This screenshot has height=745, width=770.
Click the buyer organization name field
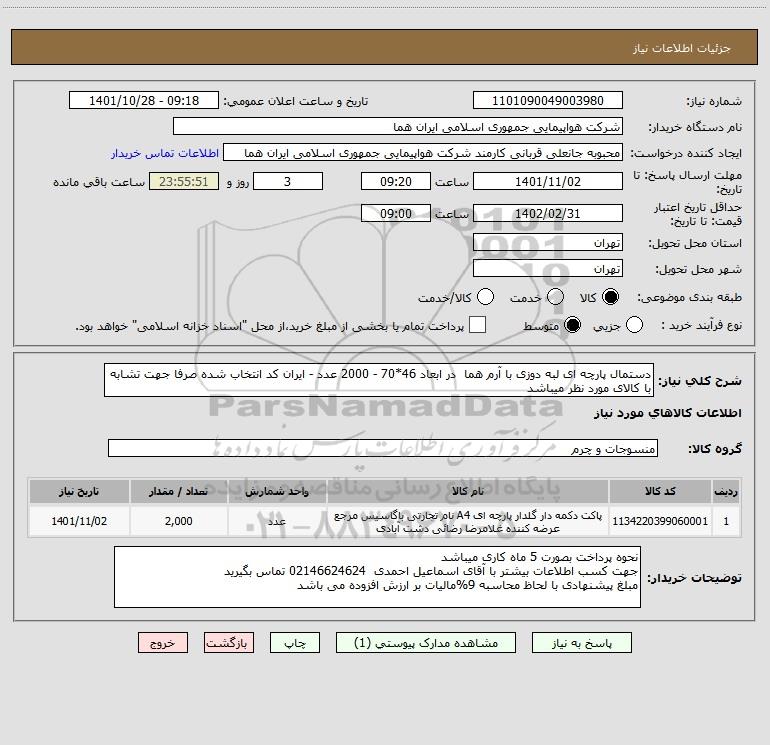pyautogui.click(x=398, y=127)
